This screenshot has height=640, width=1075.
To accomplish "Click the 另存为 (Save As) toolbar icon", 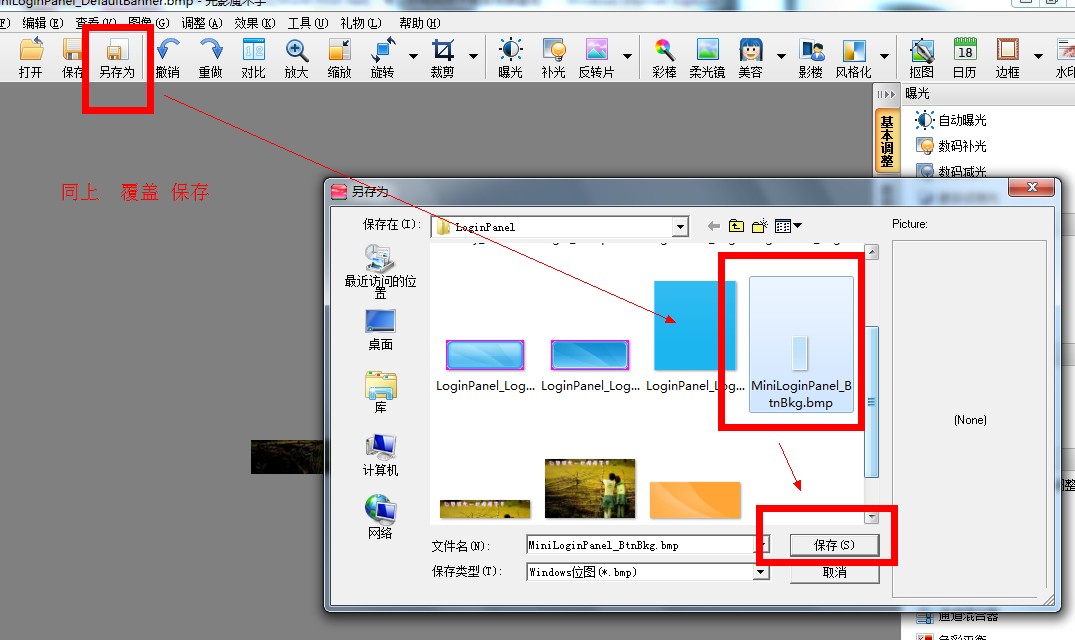I will point(116,58).
